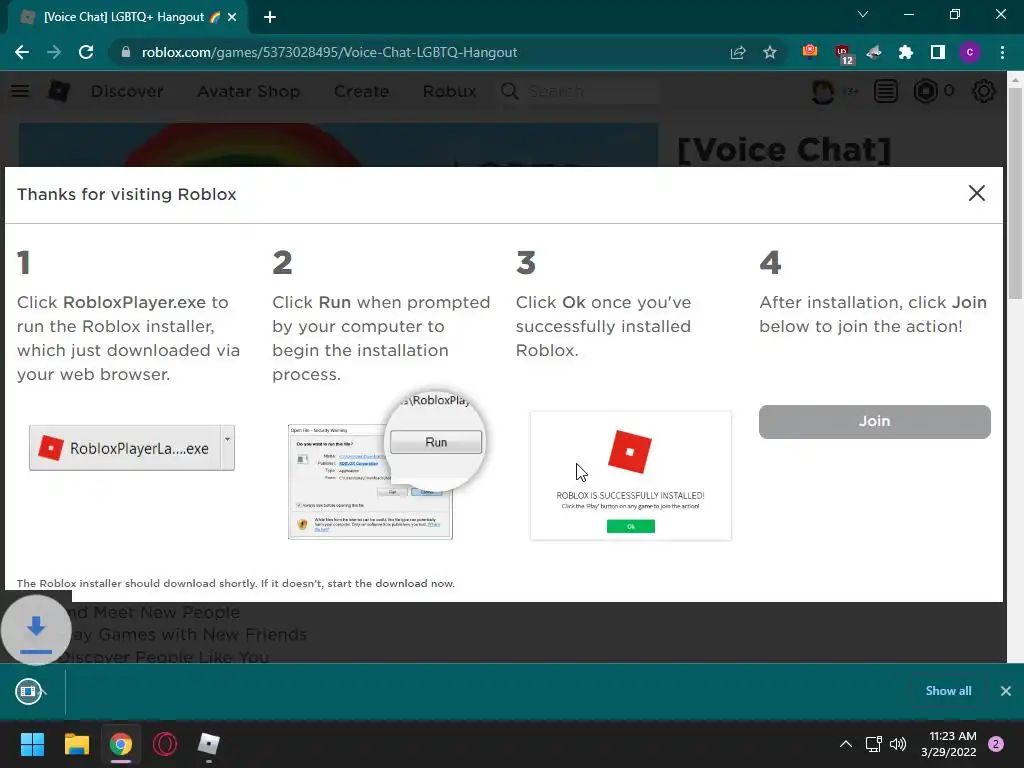Share this page icon in address bar
This screenshot has width=1024, height=768.
[738, 52]
